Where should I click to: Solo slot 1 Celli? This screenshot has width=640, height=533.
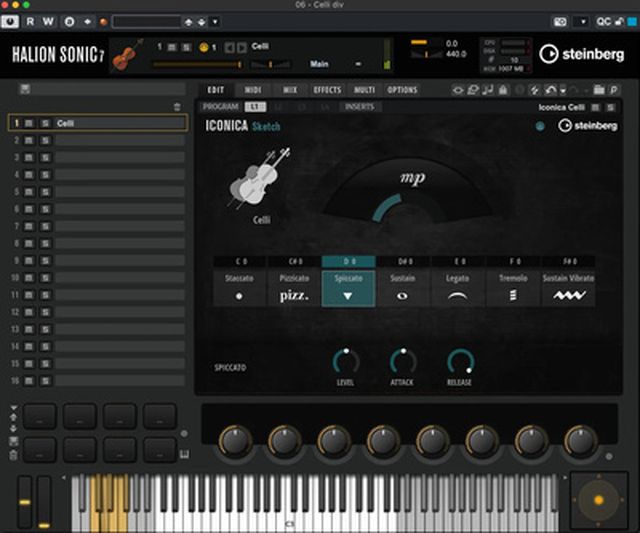[45, 123]
